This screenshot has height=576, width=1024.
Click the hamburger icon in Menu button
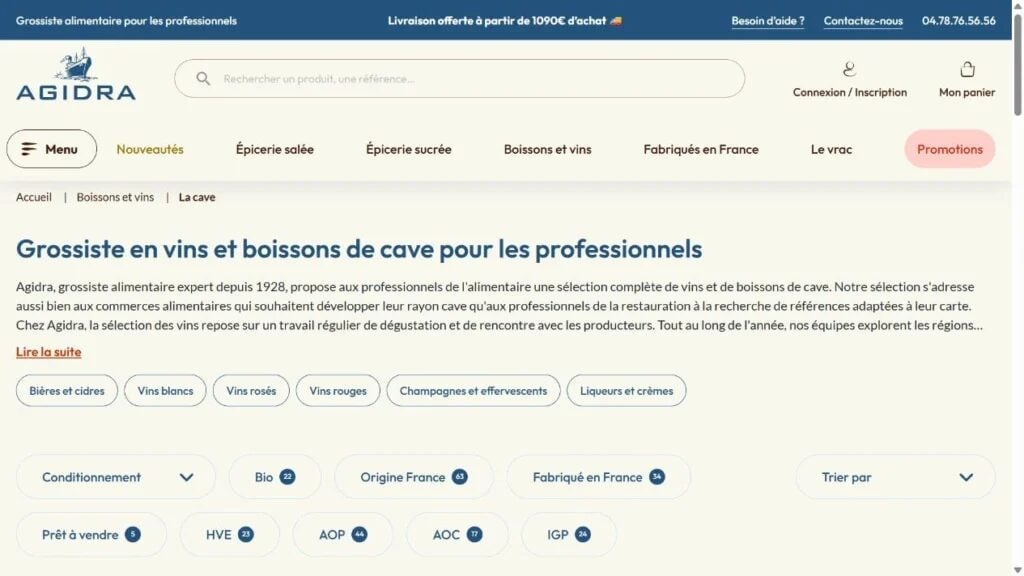[x=29, y=149]
